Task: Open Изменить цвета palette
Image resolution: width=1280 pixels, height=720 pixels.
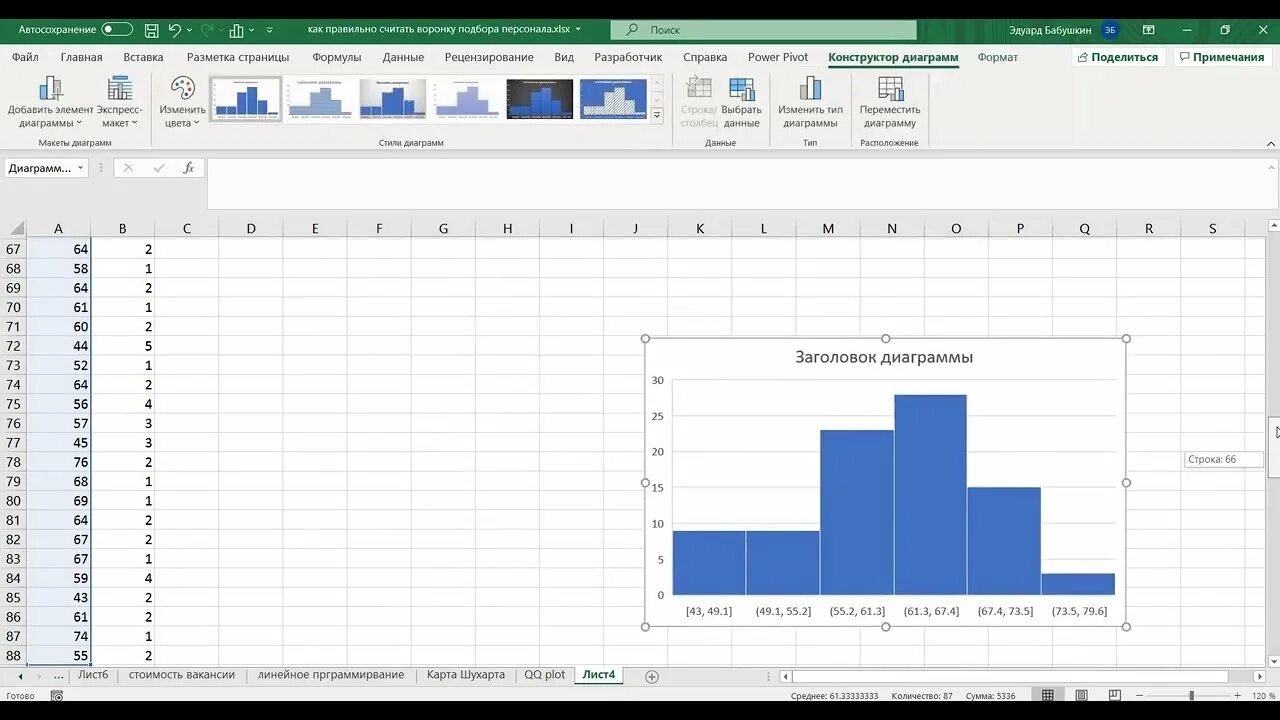Action: (x=182, y=102)
